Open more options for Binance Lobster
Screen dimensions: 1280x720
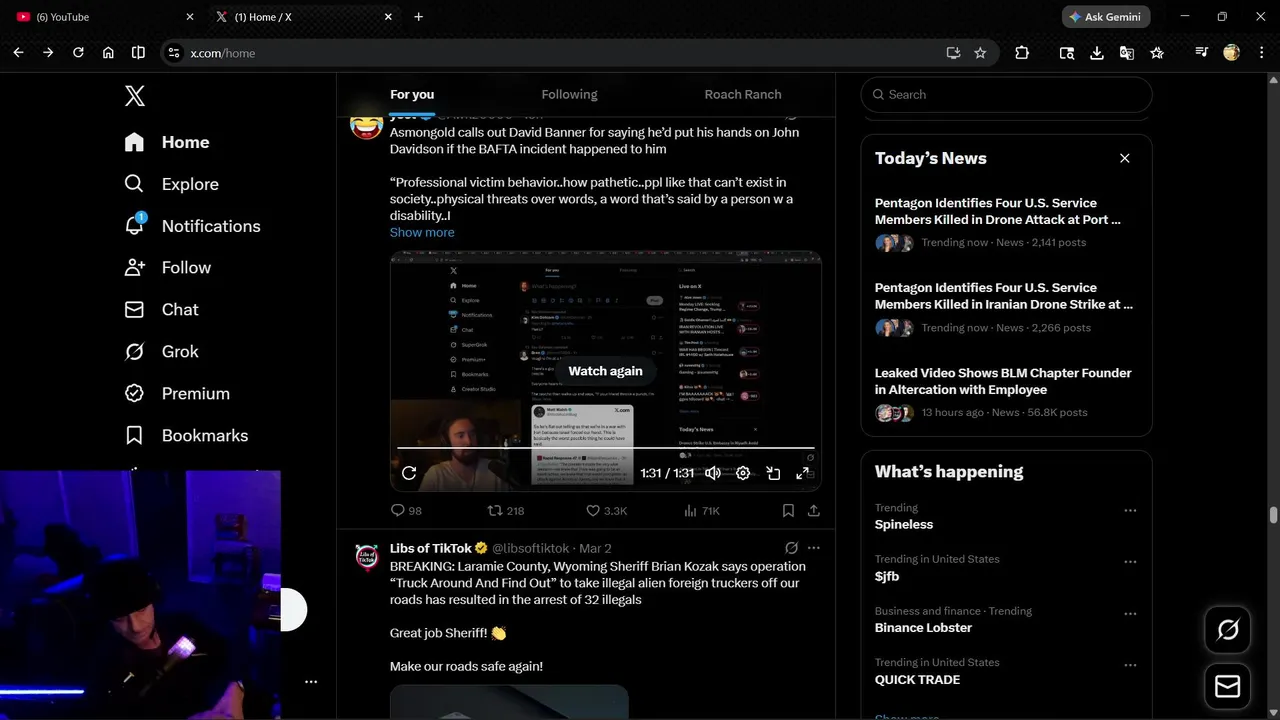[1130, 613]
